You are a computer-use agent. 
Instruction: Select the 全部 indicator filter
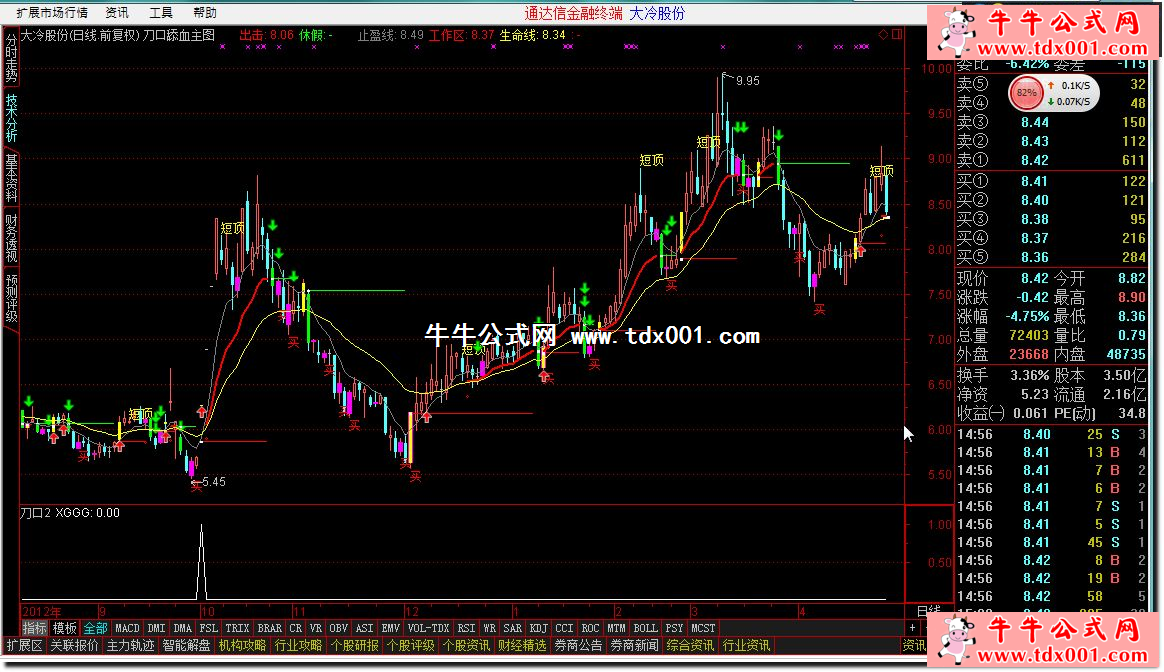pos(96,628)
